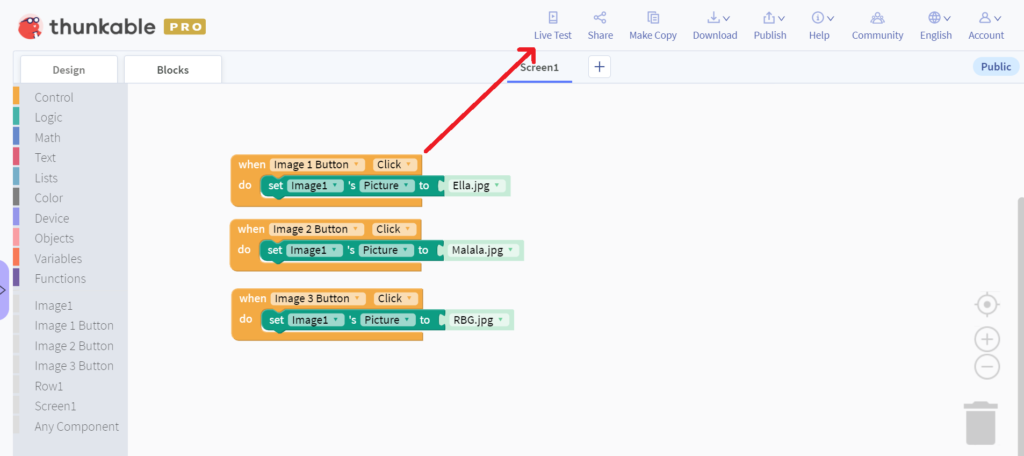Open the Image 3 Button component dropdown

tap(319, 299)
